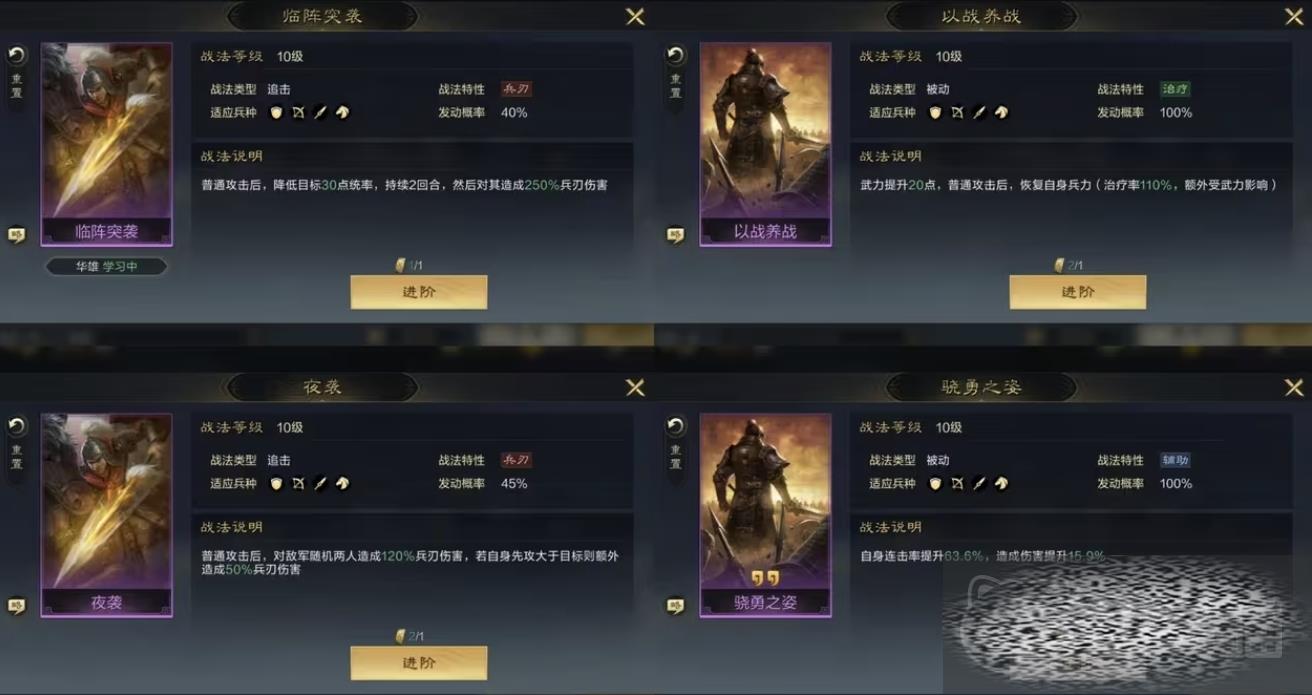Click shield troop icon in 临阵突袭 panel
Image resolution: width=1312 pixels, height=695 pixels.
(x=276, y=113)
